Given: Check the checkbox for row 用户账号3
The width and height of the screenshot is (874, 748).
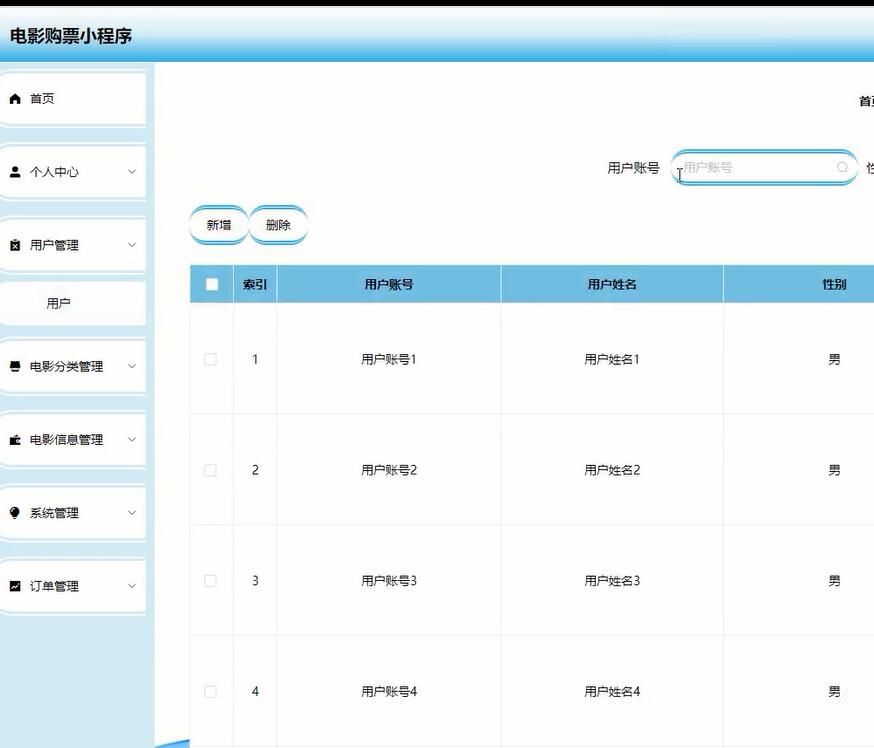Looking at the screenshot, I should [x=211, y=581].
